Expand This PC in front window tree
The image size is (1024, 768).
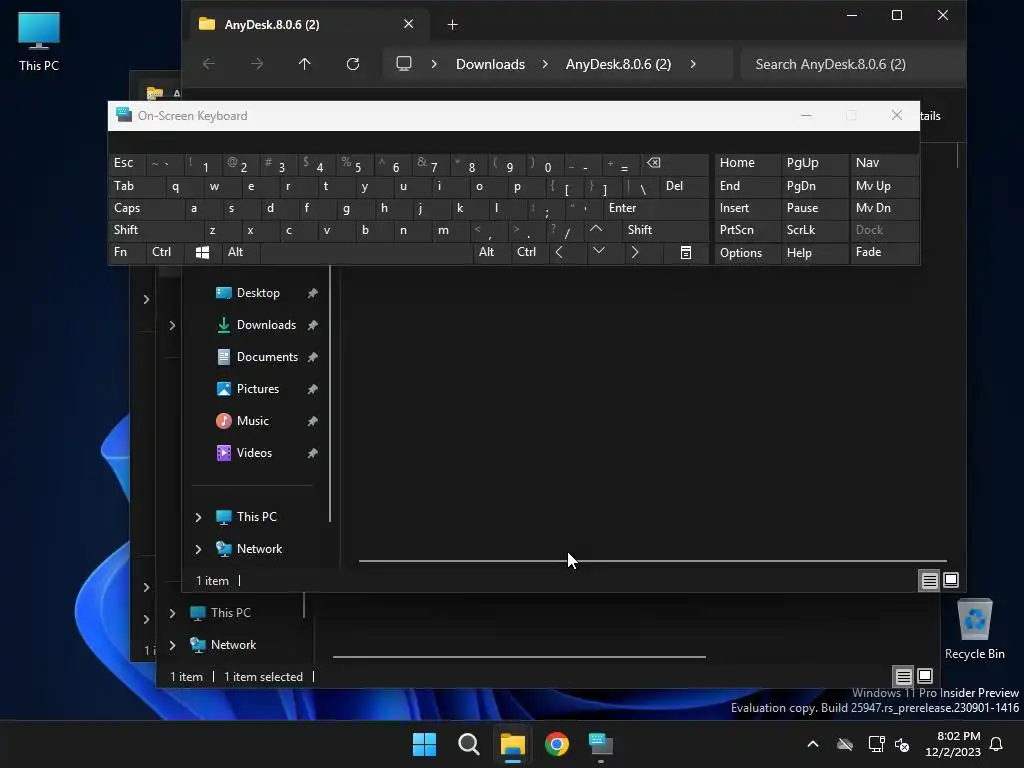point(199,517)
